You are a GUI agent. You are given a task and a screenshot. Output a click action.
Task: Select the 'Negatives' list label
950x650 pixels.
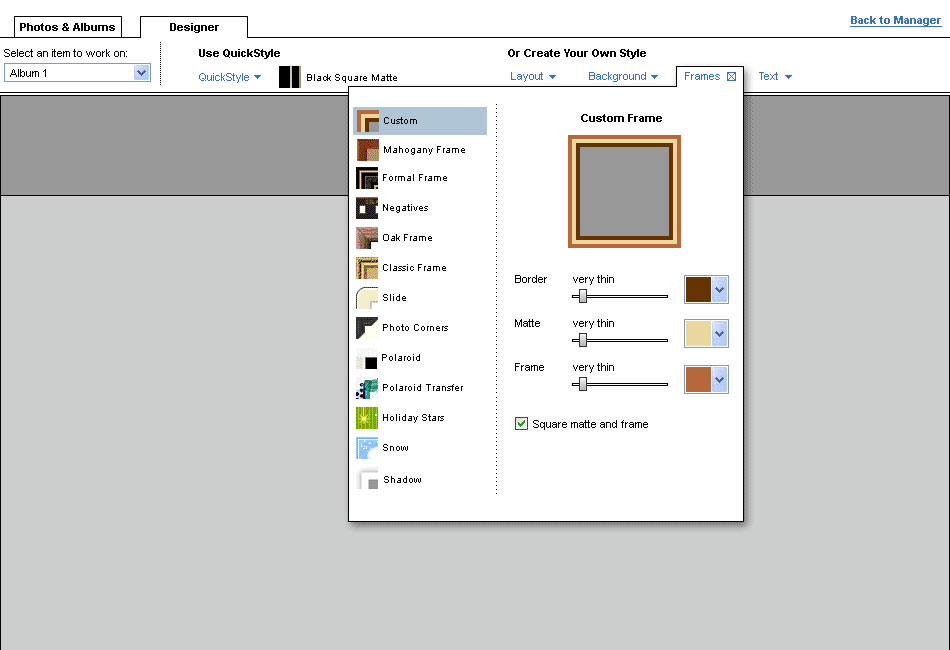[405, 208]
